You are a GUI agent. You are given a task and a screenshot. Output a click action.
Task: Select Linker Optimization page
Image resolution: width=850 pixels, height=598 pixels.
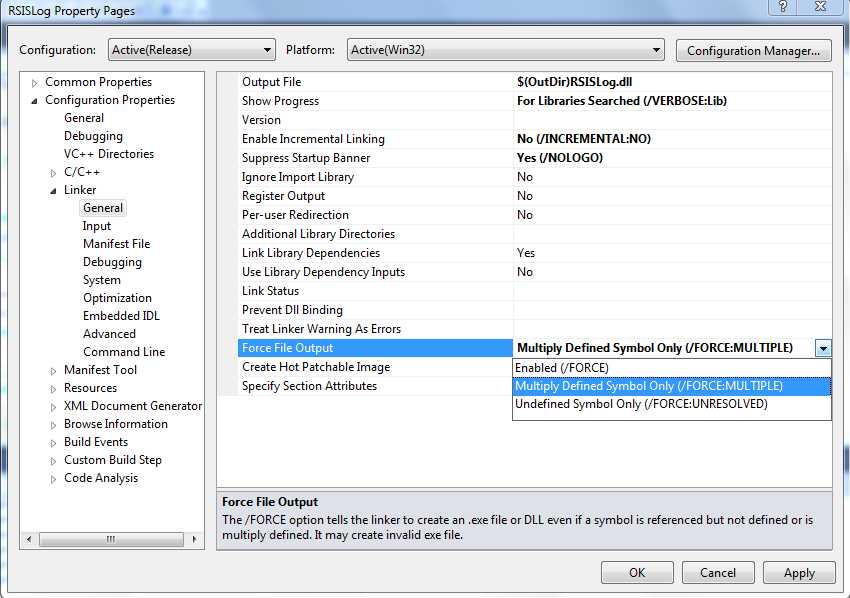[x=118, y=298]
